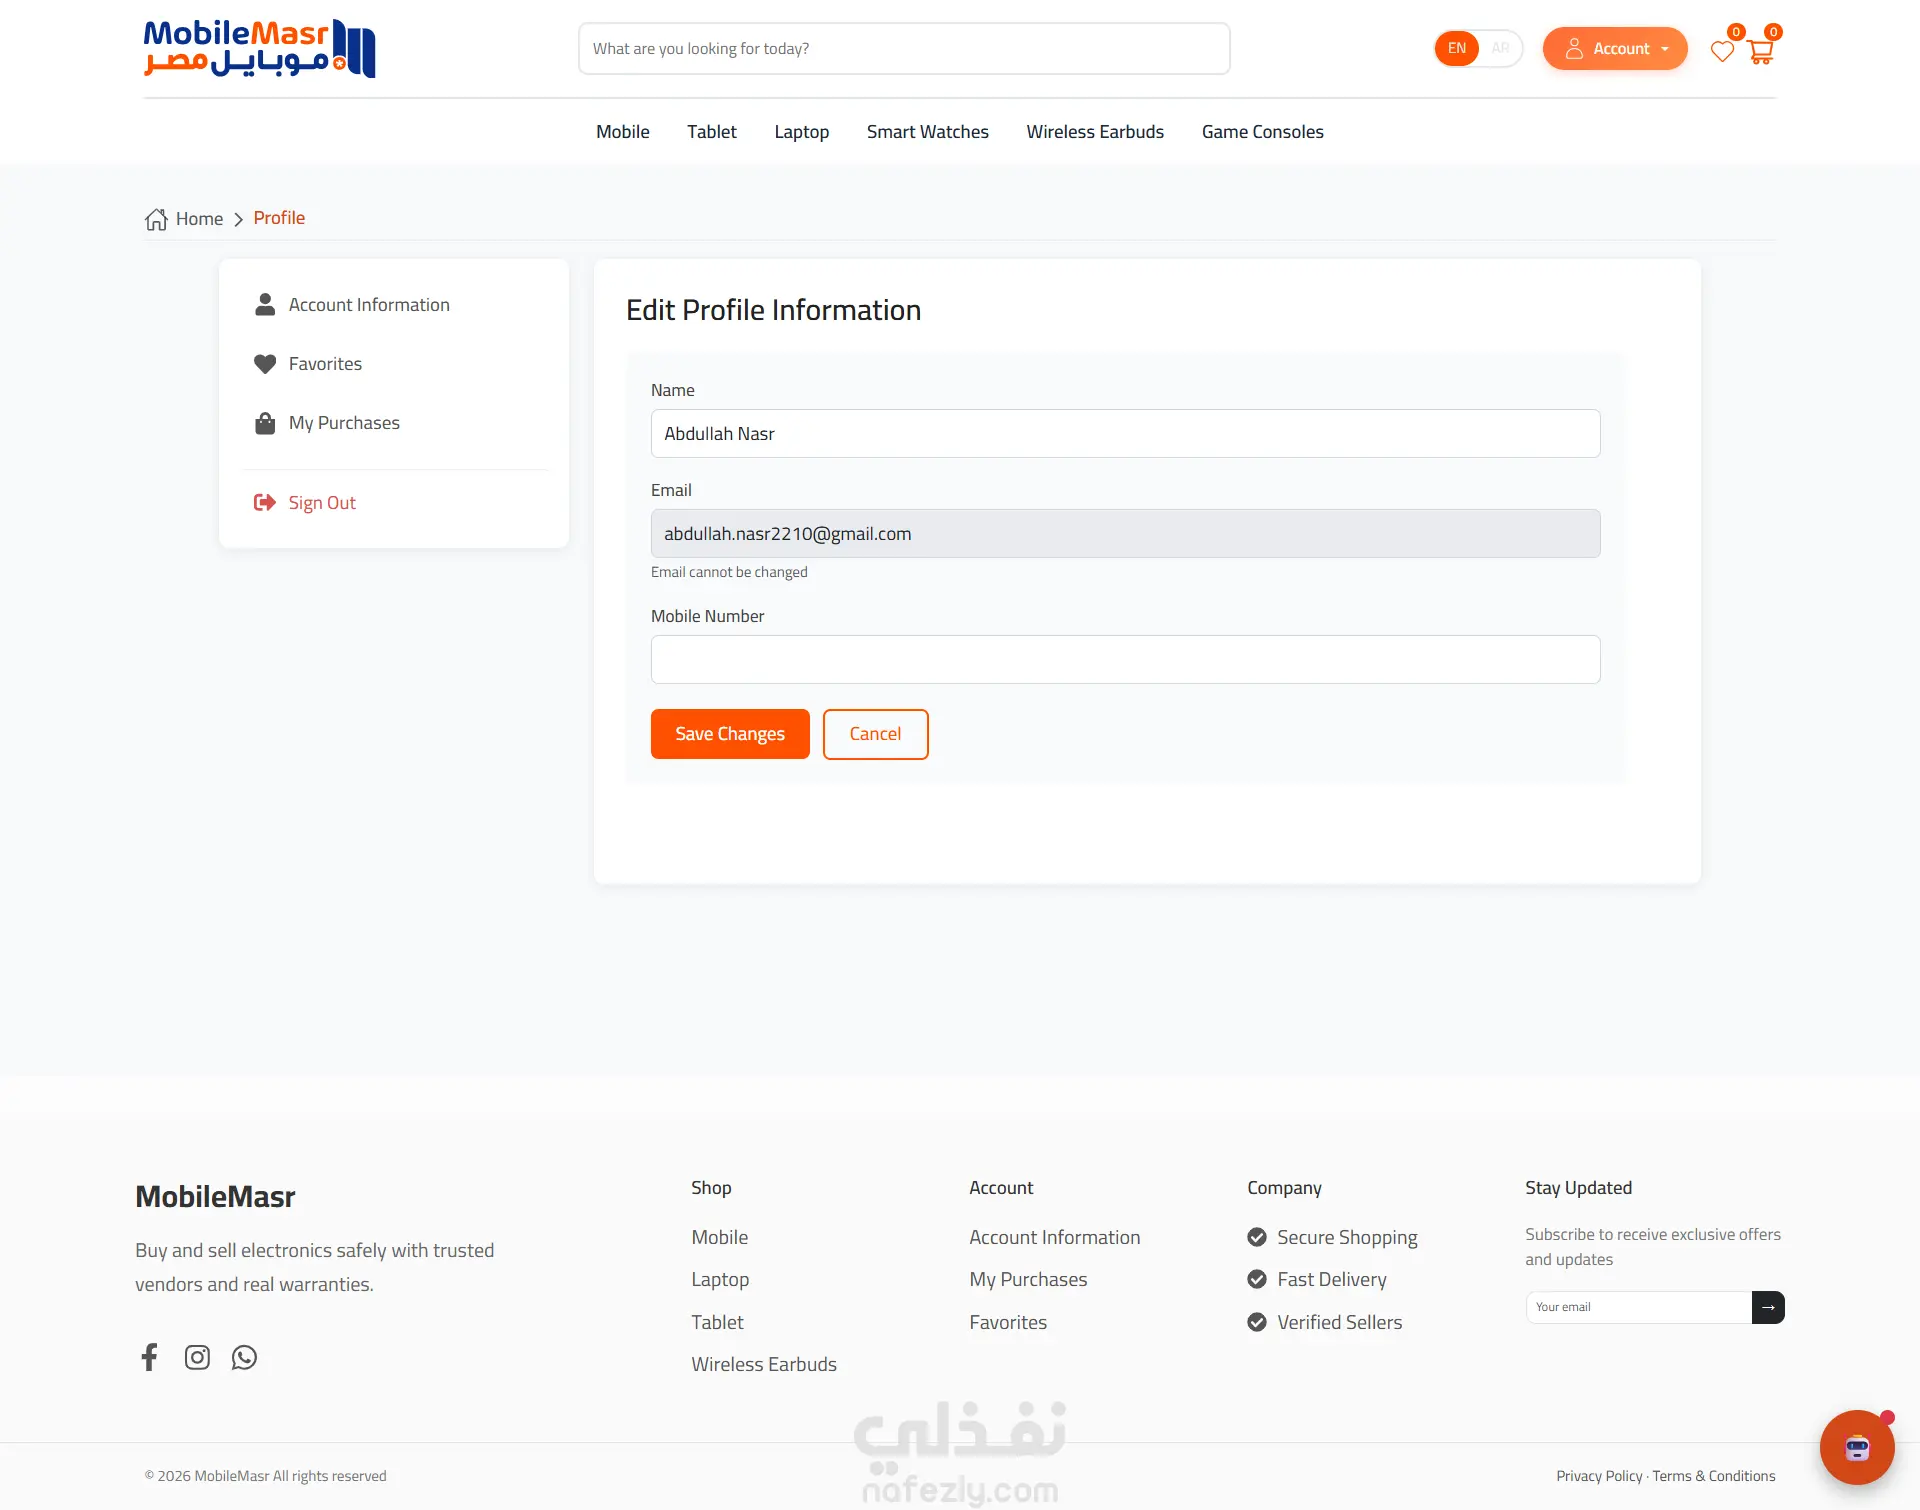Click the Save Changes button
Viewport: 1920px width, 1510px height.
(x=730, y=734)
